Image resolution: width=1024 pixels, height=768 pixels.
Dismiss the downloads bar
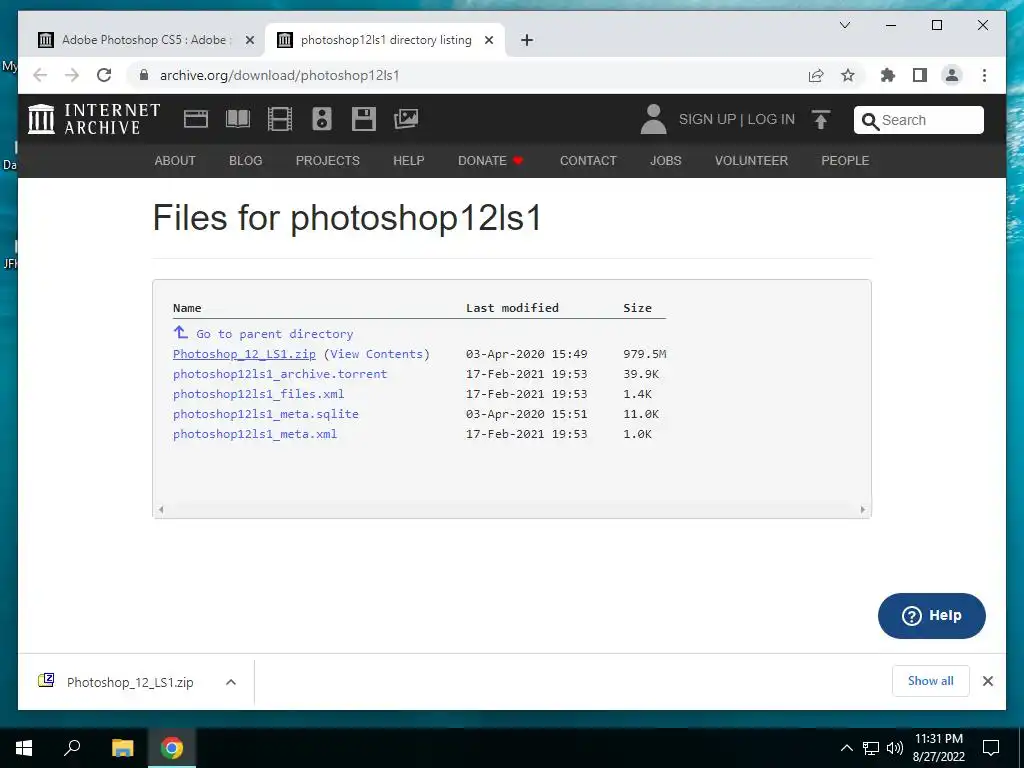click(987, 681)
